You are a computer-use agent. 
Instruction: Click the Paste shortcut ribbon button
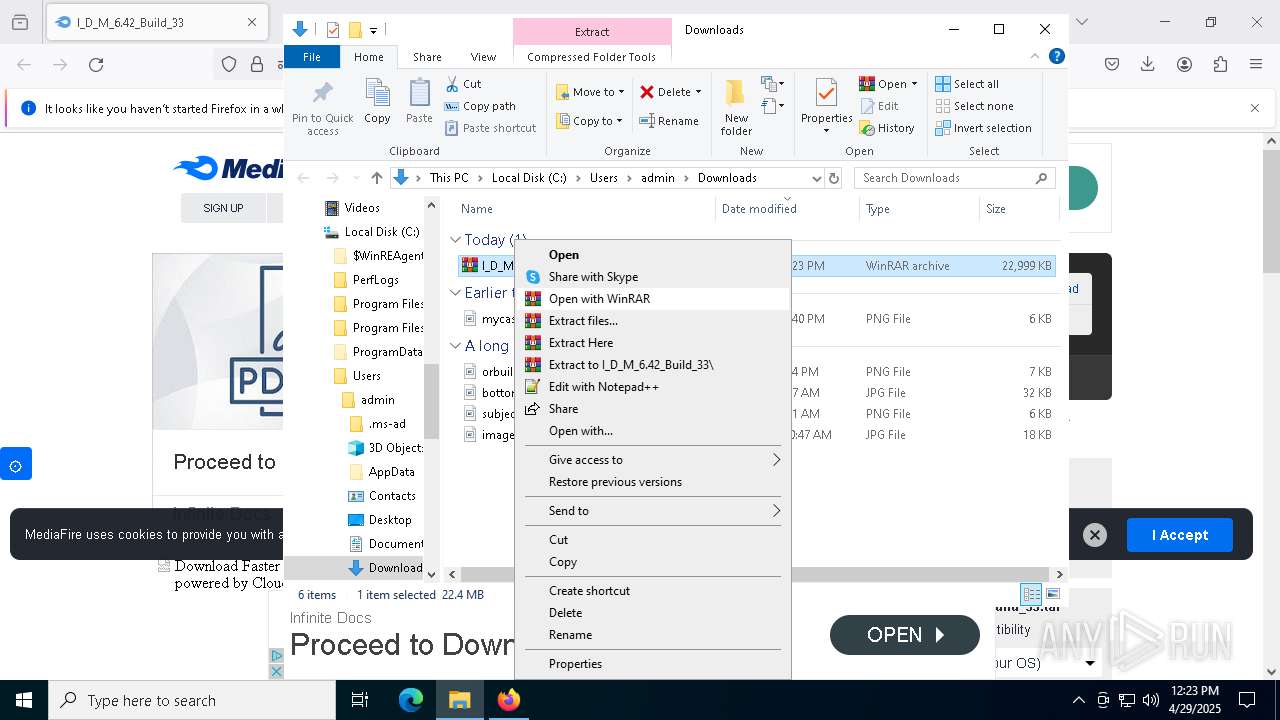coord(490,128)
